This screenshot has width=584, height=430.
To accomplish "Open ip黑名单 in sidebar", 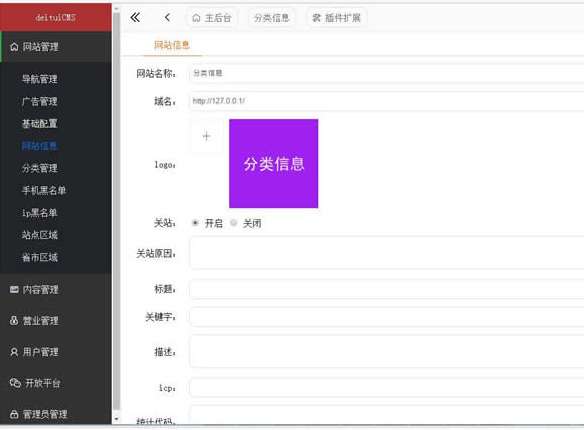I will (39, 213).
